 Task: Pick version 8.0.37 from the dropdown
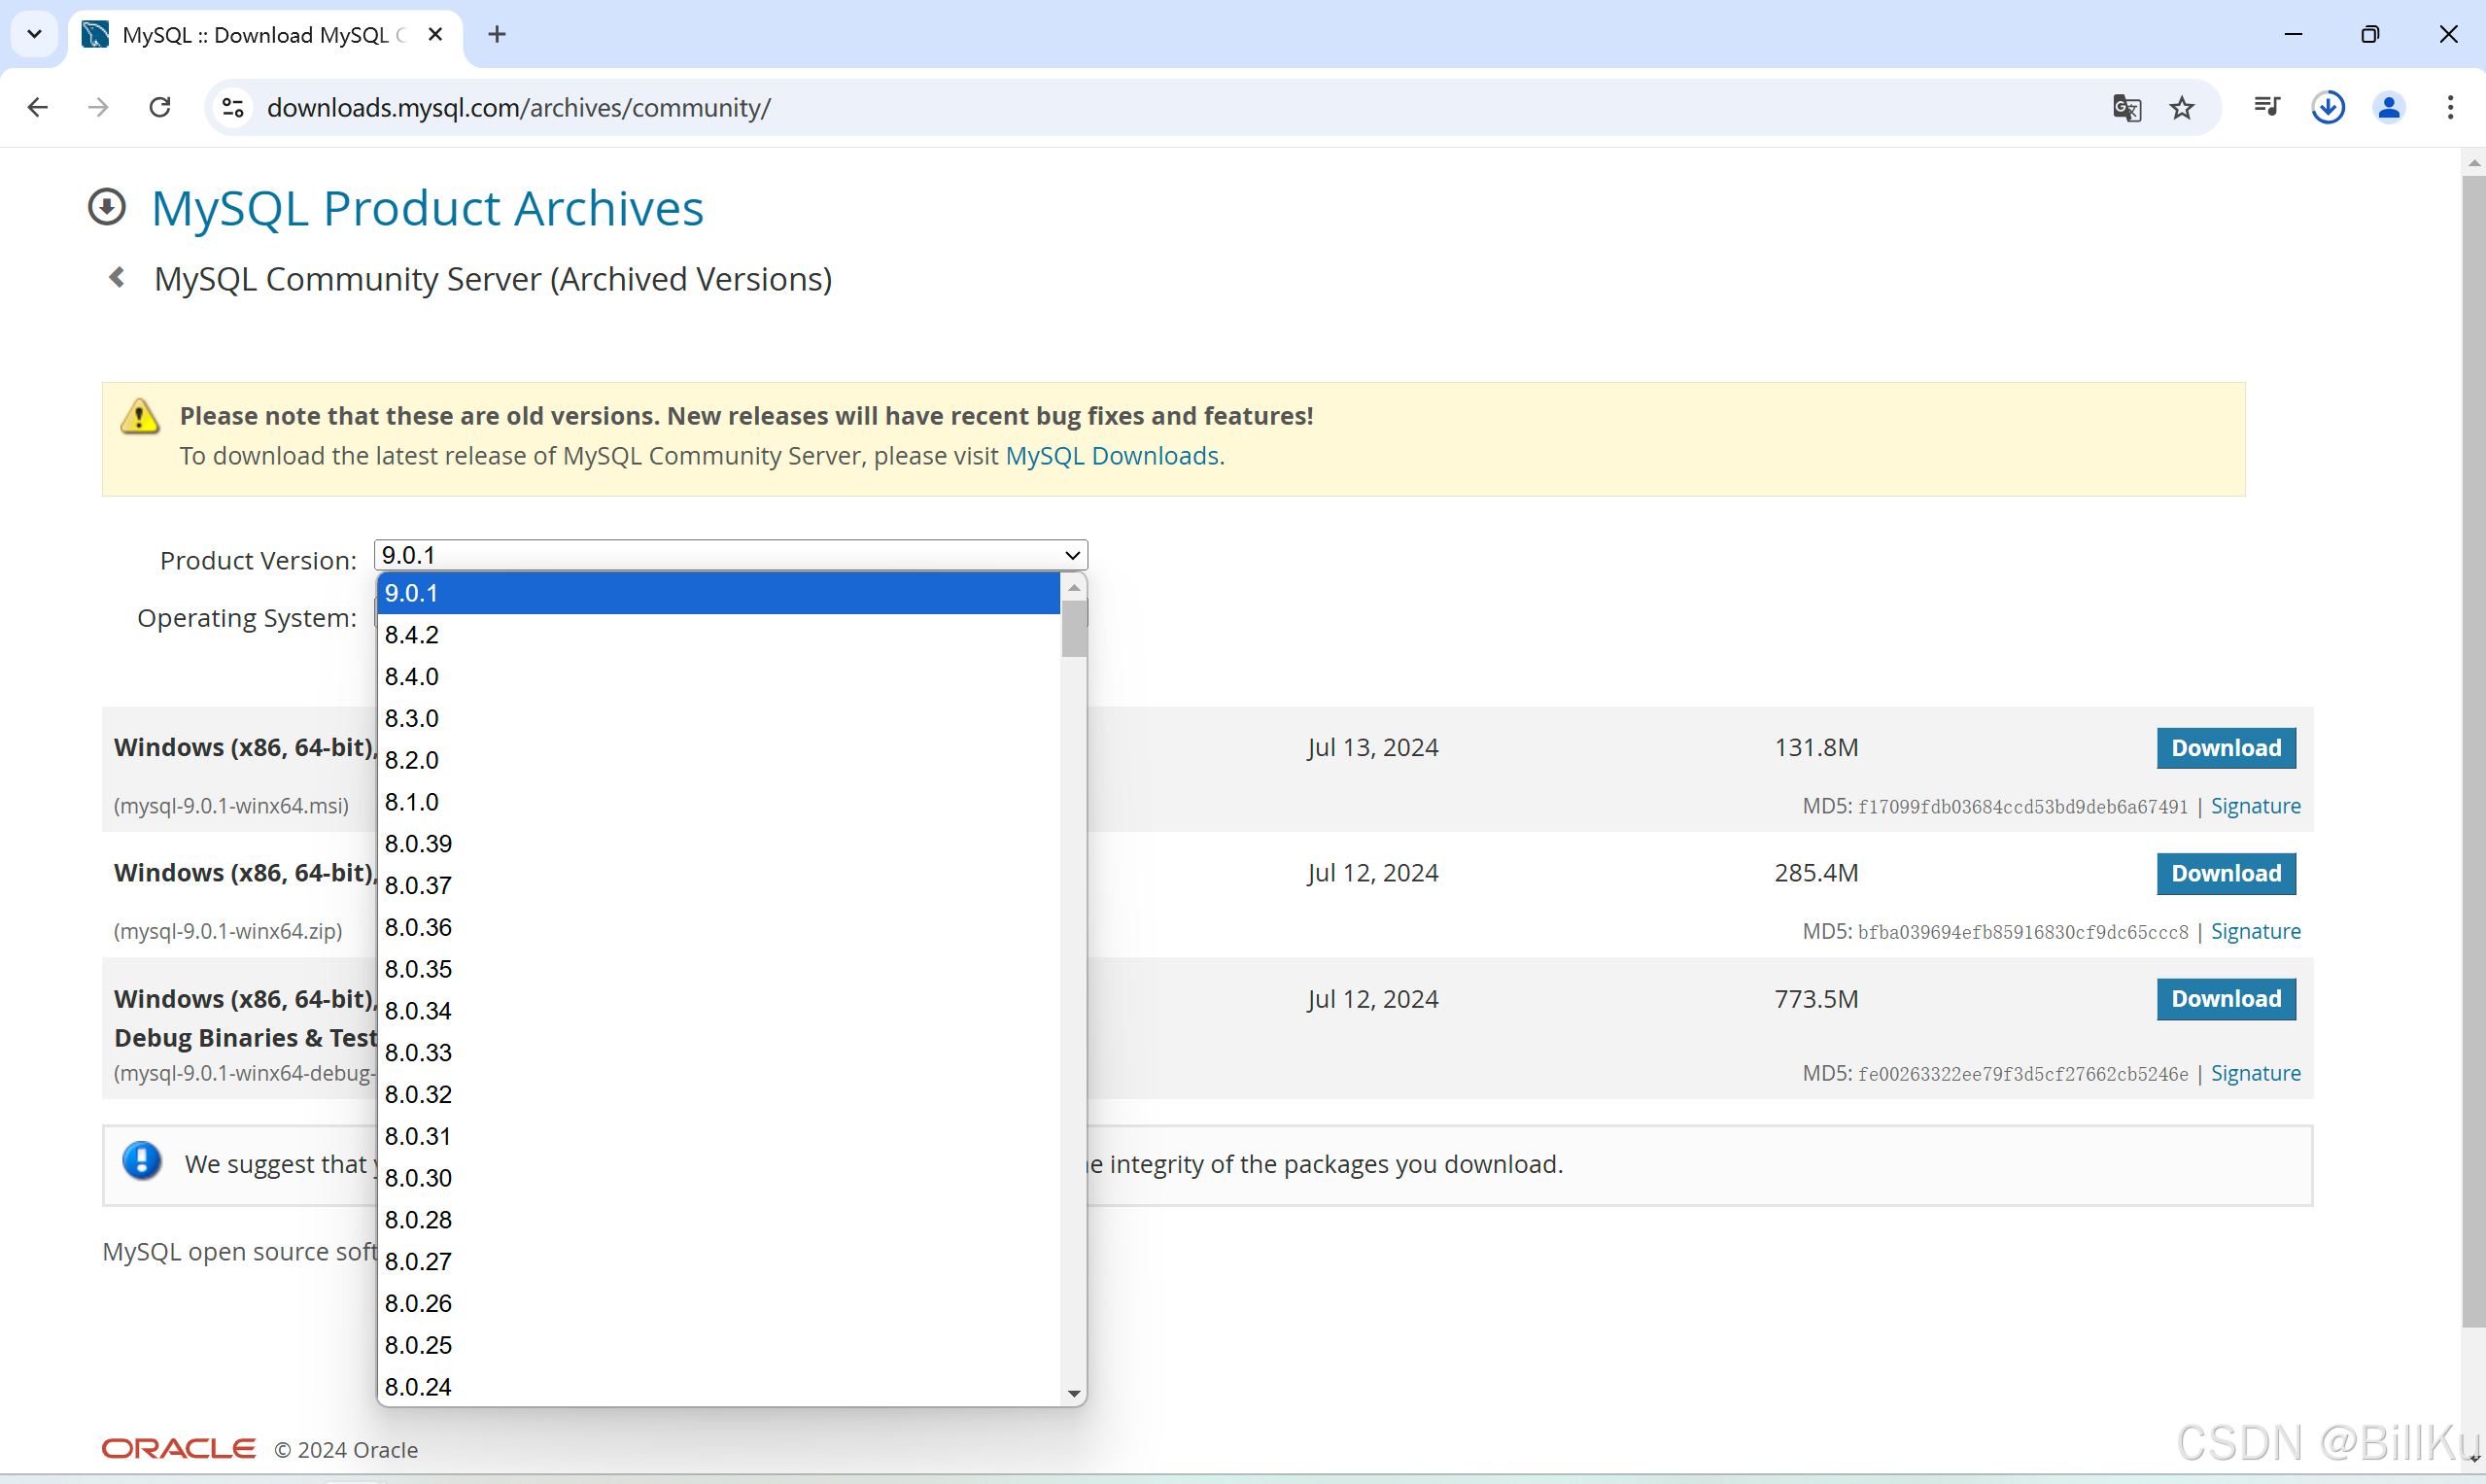[x=718, y=886]
